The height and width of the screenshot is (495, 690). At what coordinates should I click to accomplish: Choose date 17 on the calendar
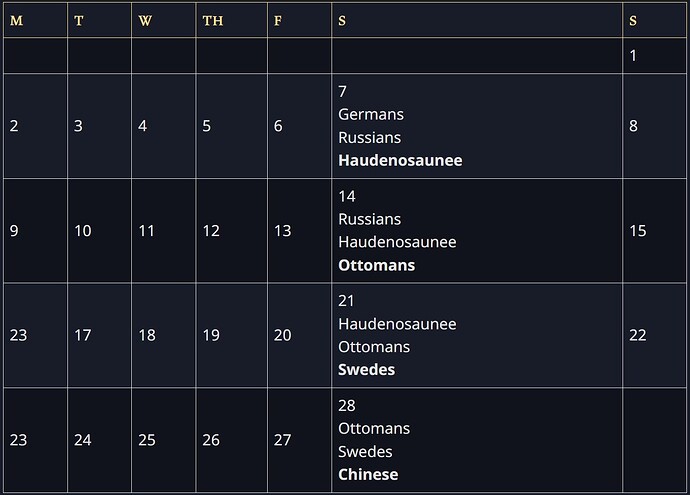83,335
